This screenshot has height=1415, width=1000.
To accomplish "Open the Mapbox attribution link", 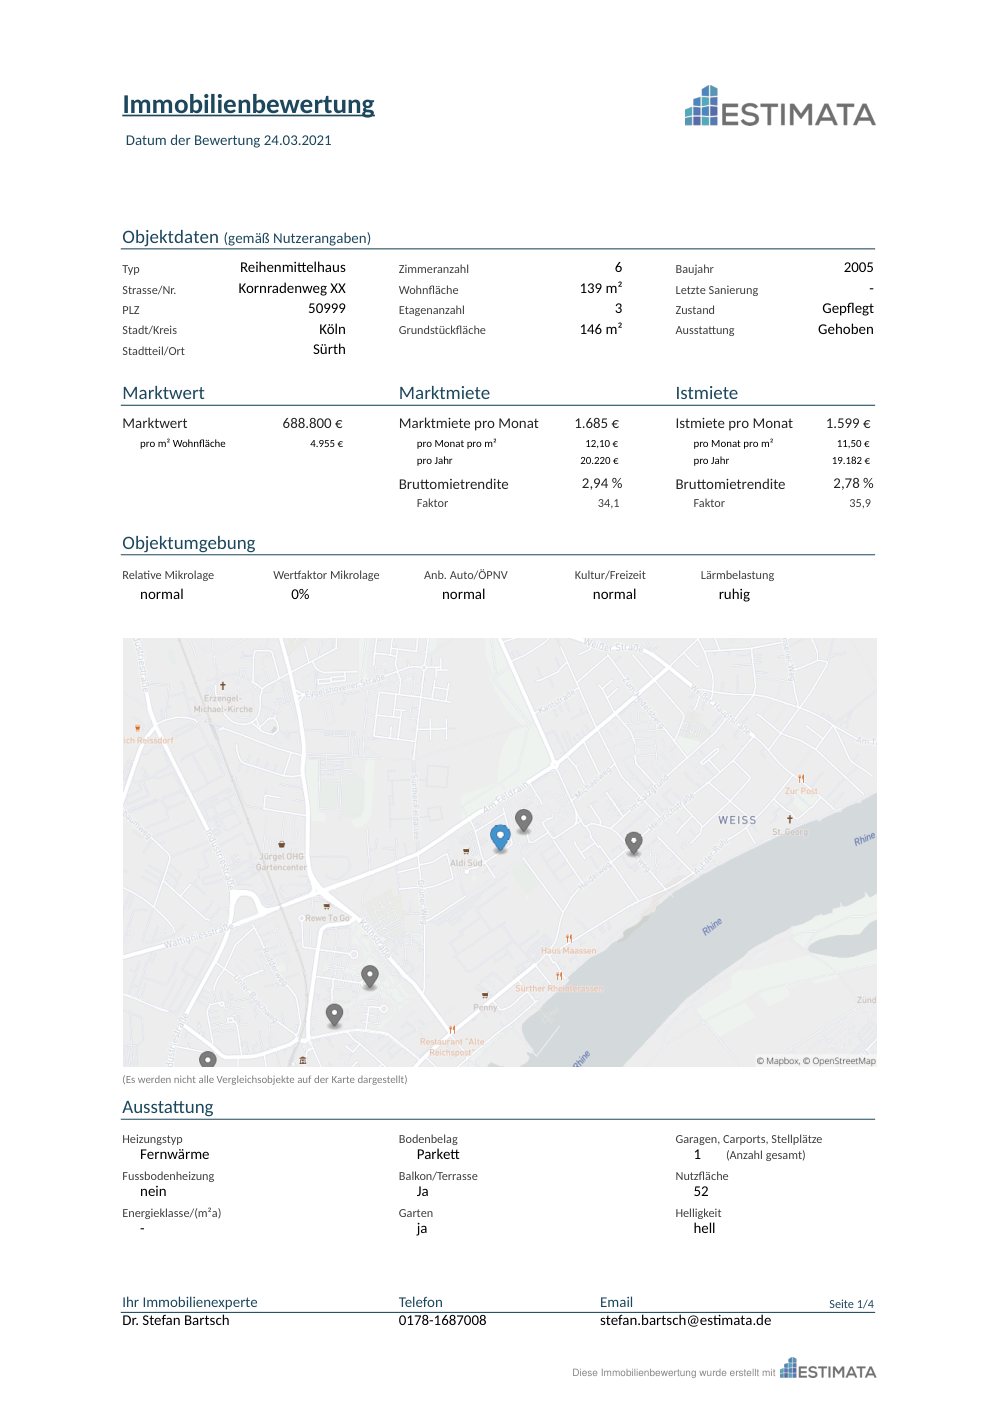I will [x=777, y=1061].
